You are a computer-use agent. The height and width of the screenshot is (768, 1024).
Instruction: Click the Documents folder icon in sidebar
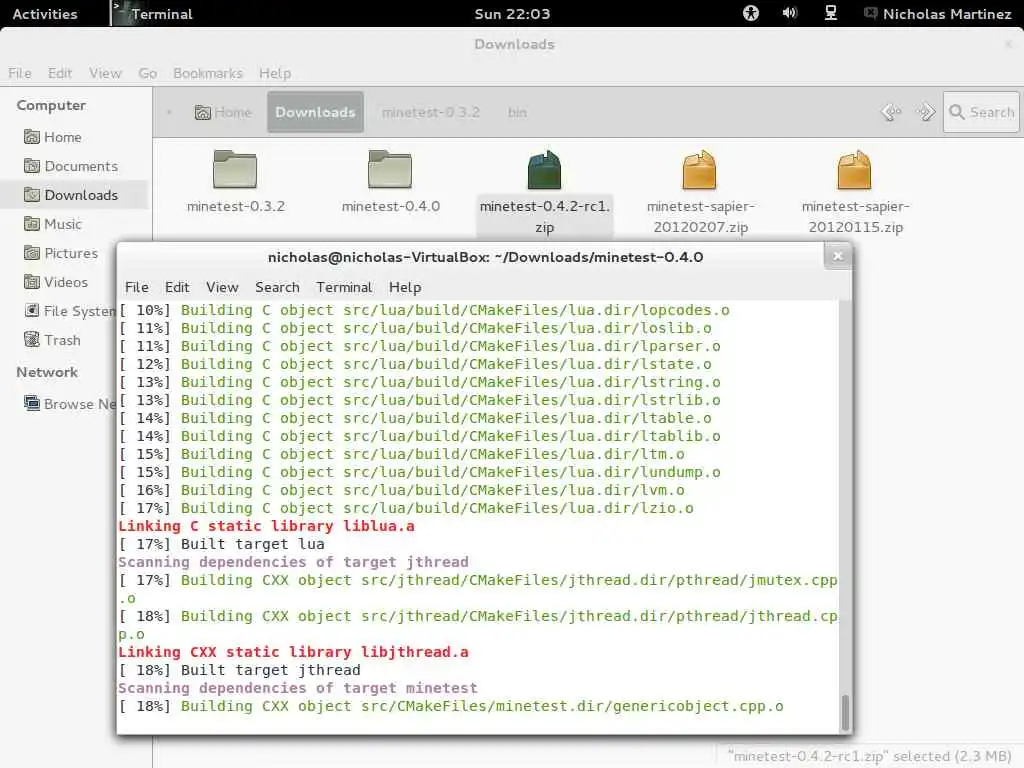coord(31,166)
